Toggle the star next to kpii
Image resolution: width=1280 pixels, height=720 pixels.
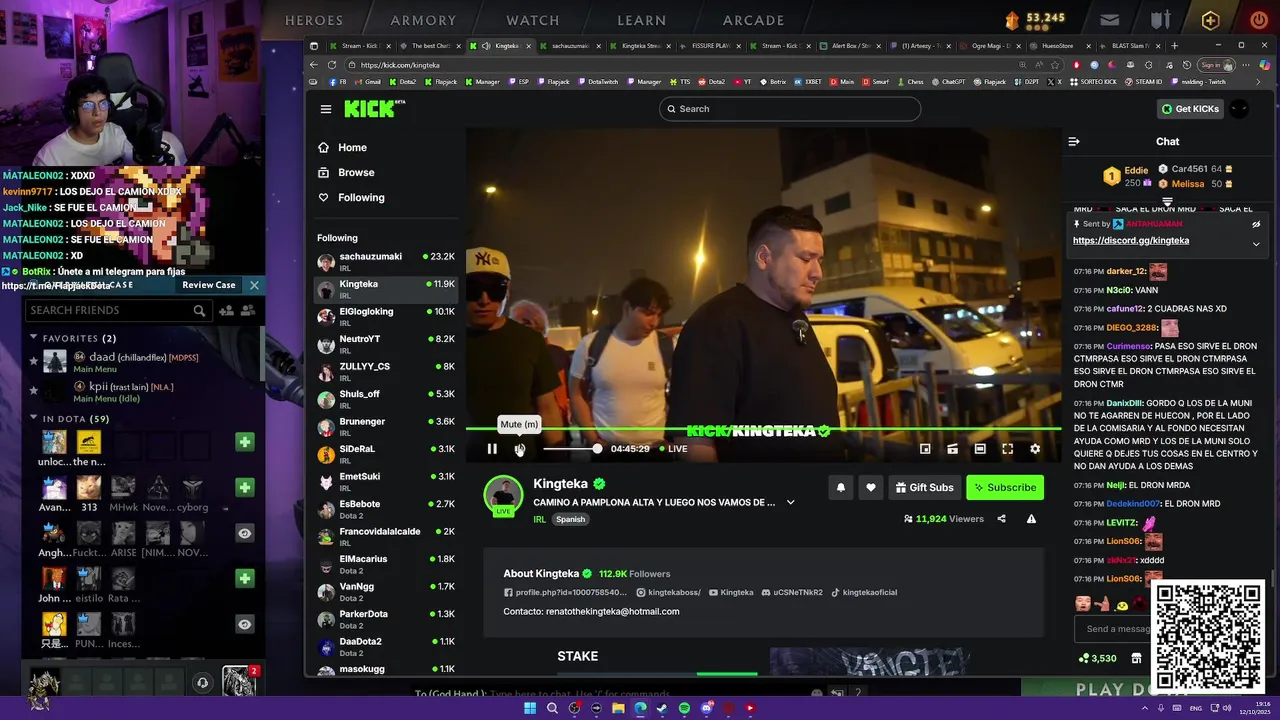tap(34, 389)
